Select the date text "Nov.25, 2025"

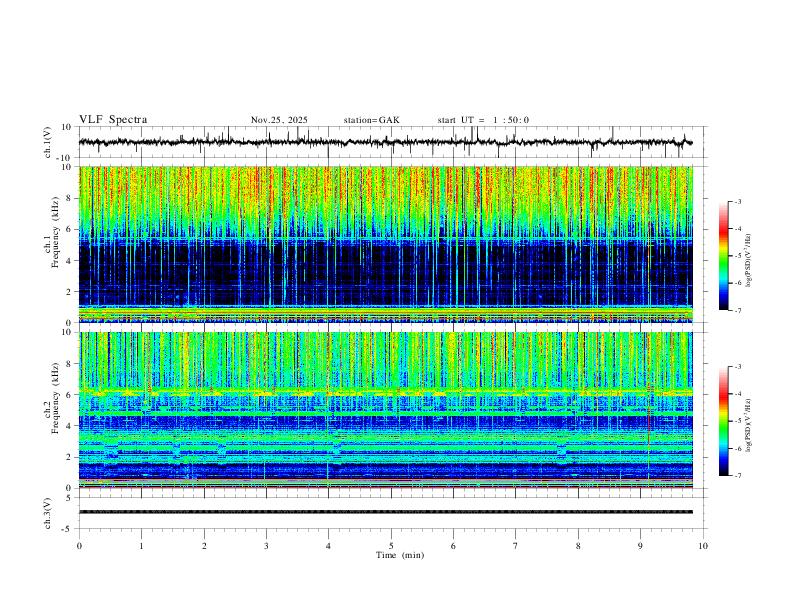279,120
